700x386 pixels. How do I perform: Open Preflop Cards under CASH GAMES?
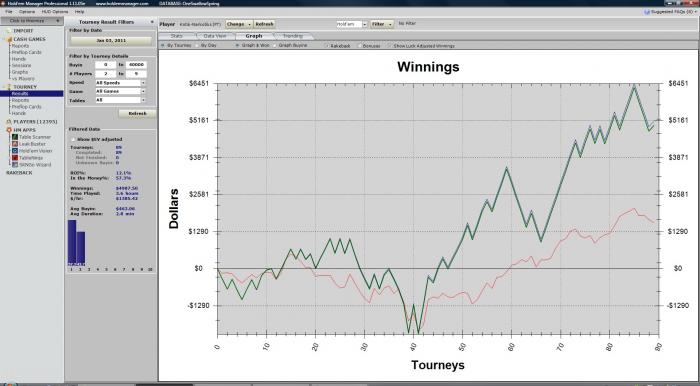26,53
